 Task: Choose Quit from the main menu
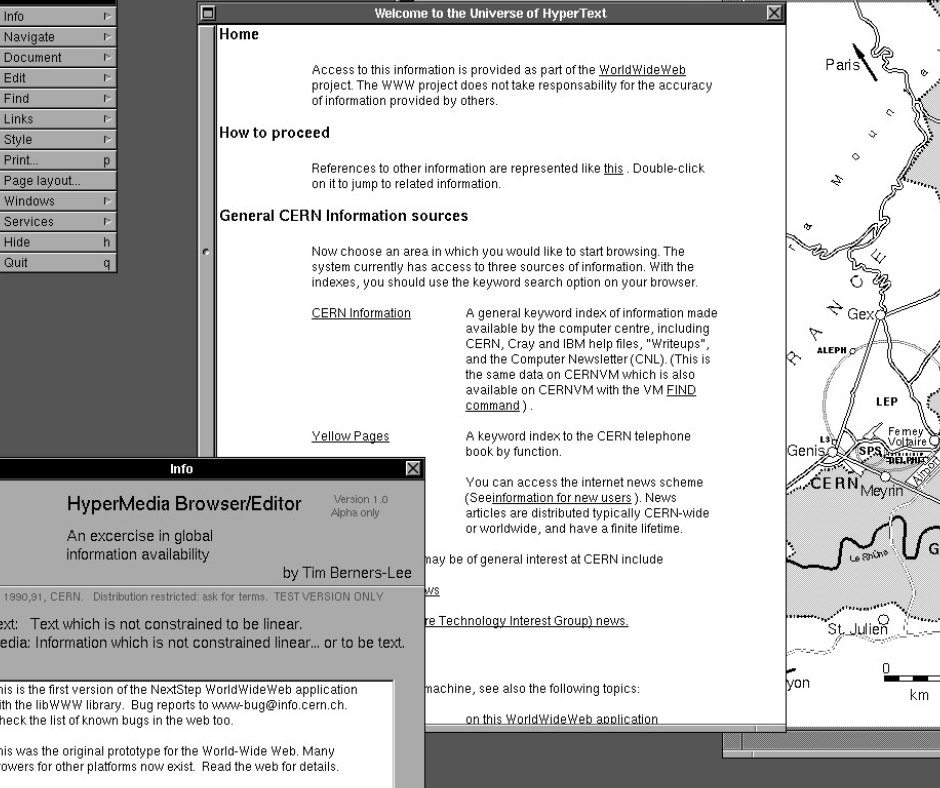(x=58, y=262)
